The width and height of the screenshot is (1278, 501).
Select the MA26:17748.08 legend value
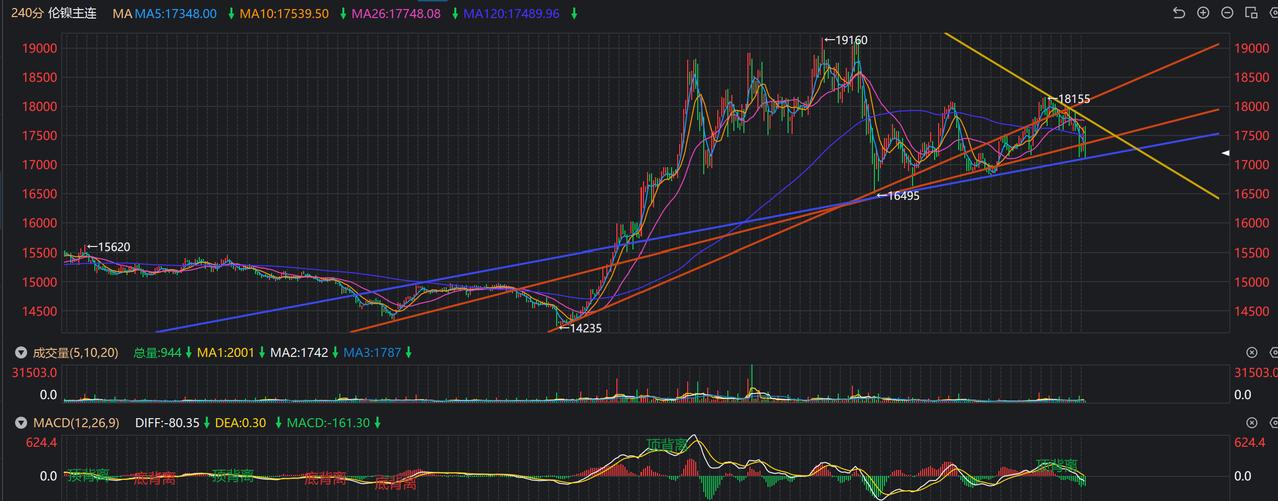396,14
